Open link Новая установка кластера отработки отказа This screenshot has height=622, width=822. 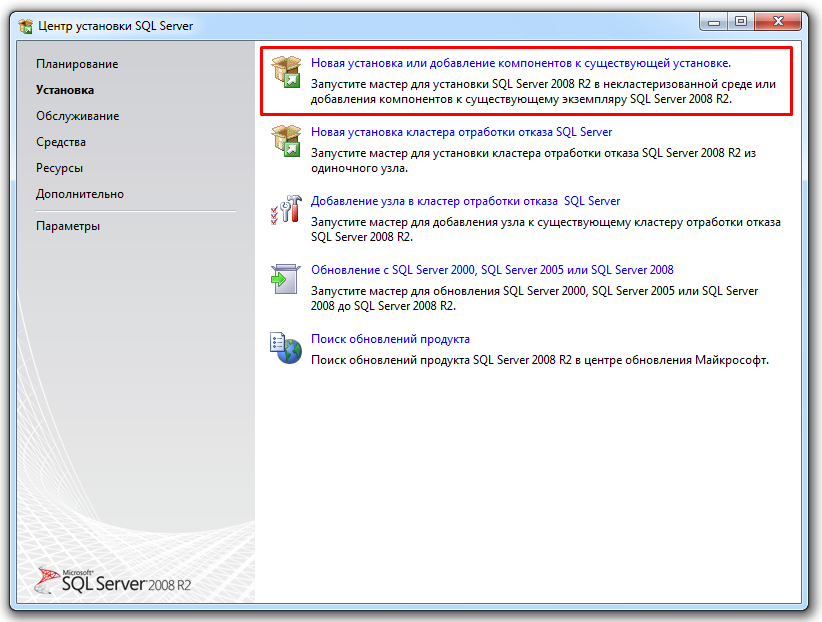pos(461,132)
